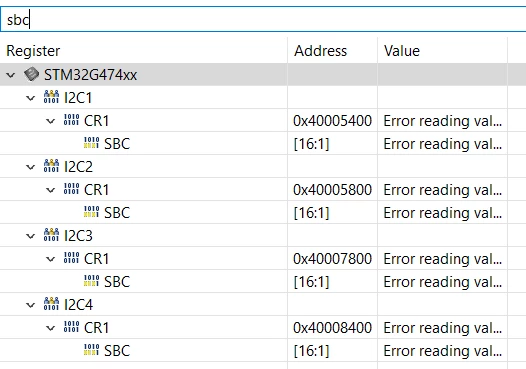Click the Value column header
This screenshot has height=369, width=526.
pos(442,51)
